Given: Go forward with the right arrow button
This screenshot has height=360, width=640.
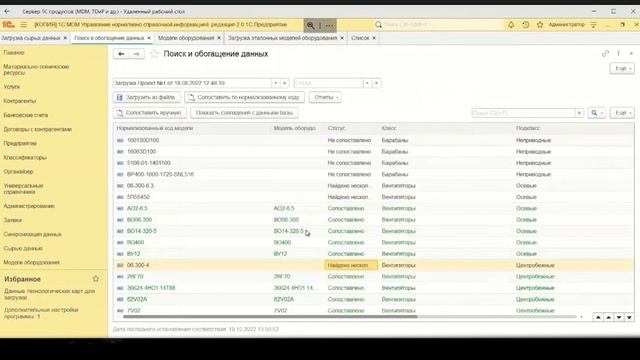Looking at the screenshot, I should point(136,54).
